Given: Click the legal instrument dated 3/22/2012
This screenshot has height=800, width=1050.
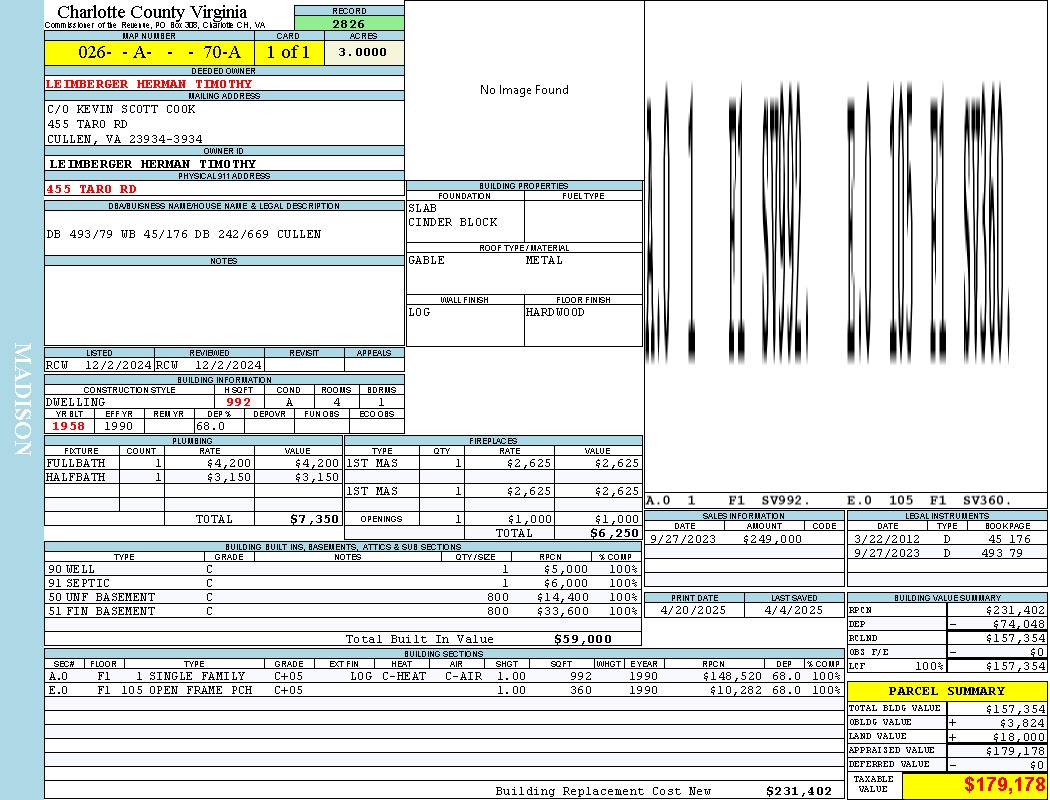Looking at the screenshot, I should [945, 539].
